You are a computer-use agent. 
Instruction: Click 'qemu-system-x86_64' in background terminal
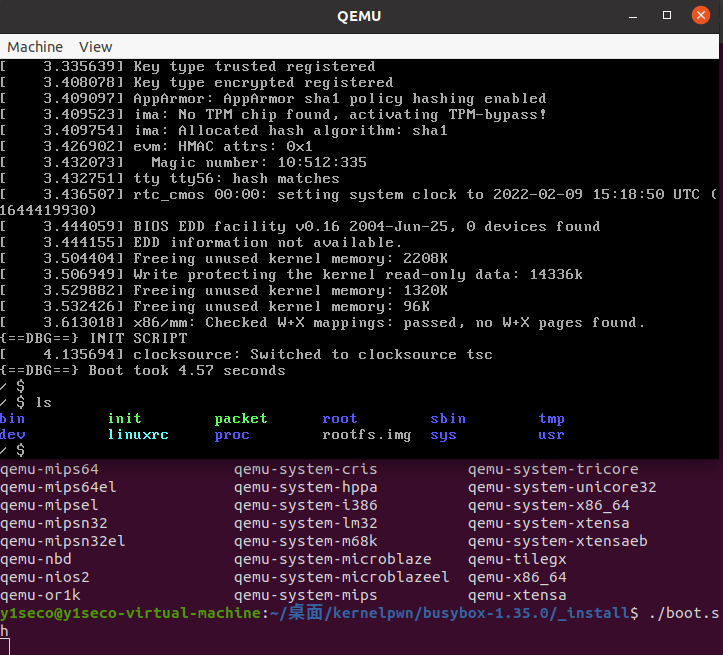pyautogui.click(x=549, y=505)
